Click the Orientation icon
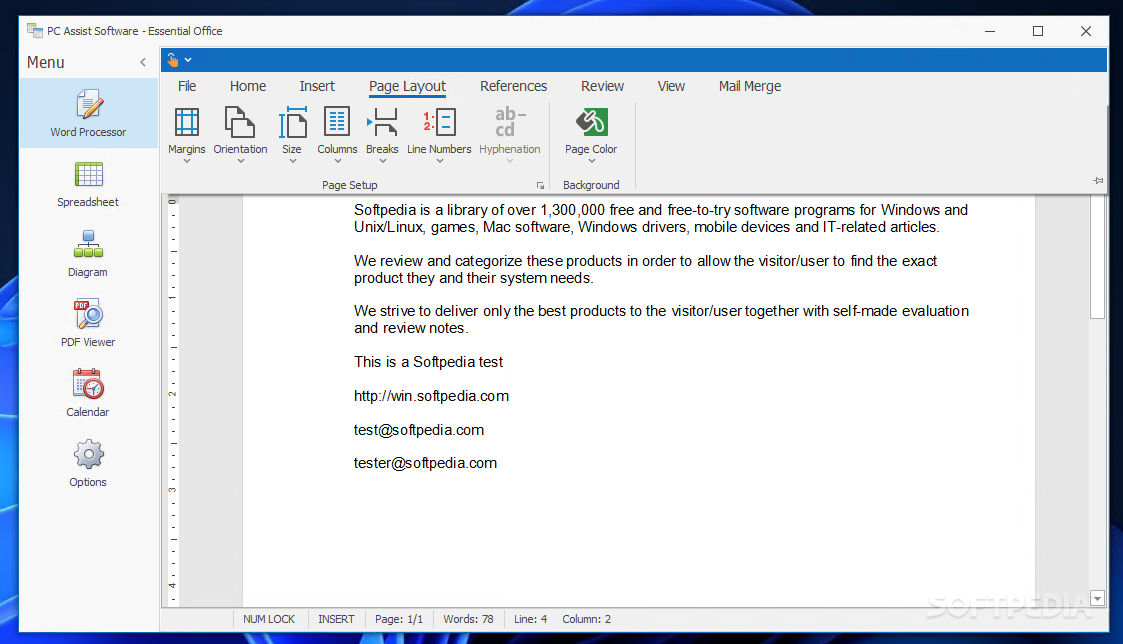This screenshot has width=1123, height=644. click(x=240, y=122)
